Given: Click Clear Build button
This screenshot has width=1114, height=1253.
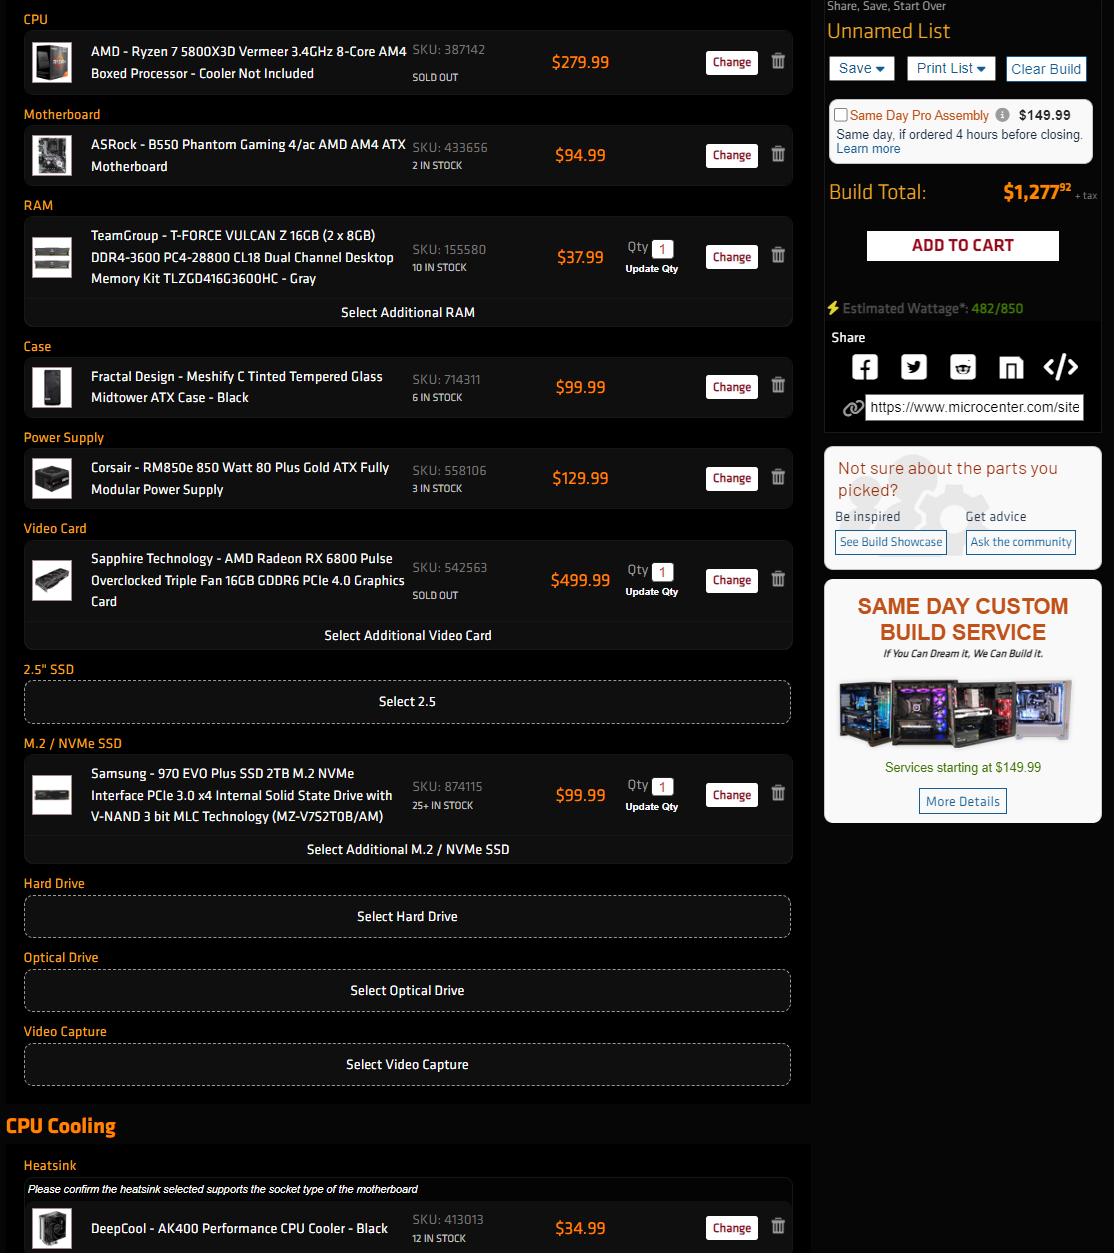Looking at the screenshot, I should (x=1046, y=69).
